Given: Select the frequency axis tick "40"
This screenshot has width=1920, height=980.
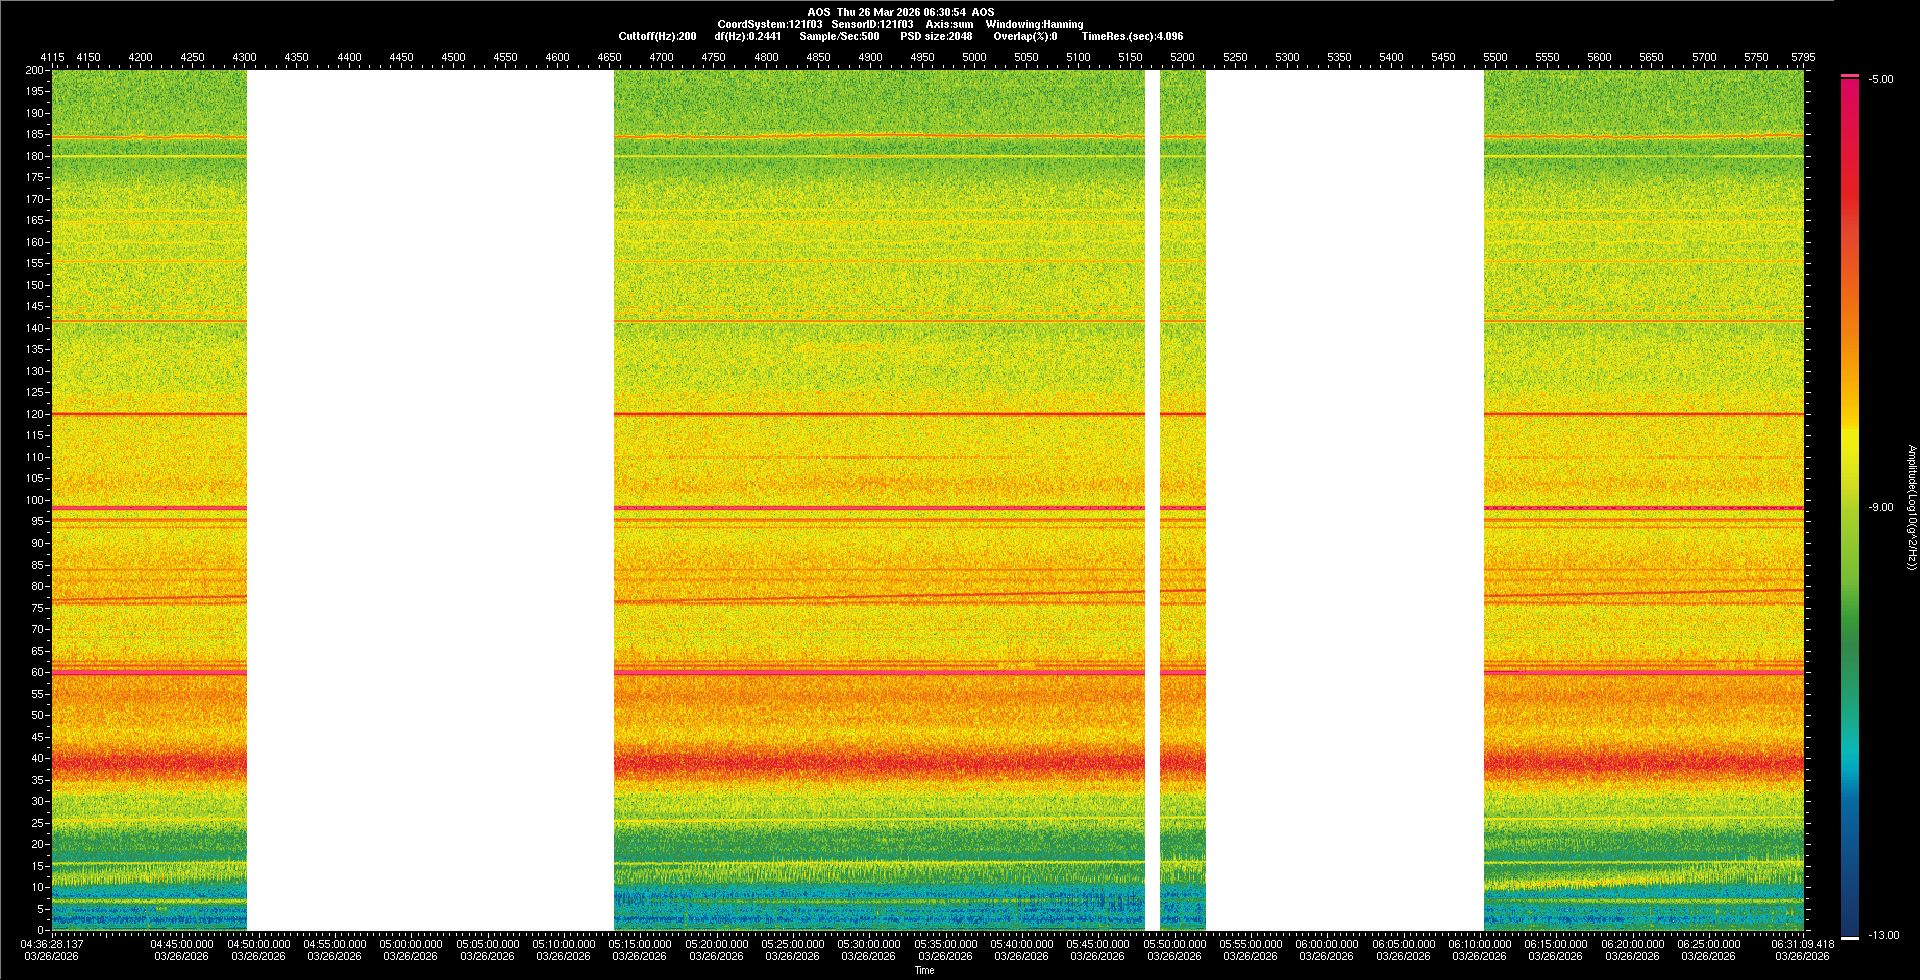Looking at the screenshot, I should (38, 758).
